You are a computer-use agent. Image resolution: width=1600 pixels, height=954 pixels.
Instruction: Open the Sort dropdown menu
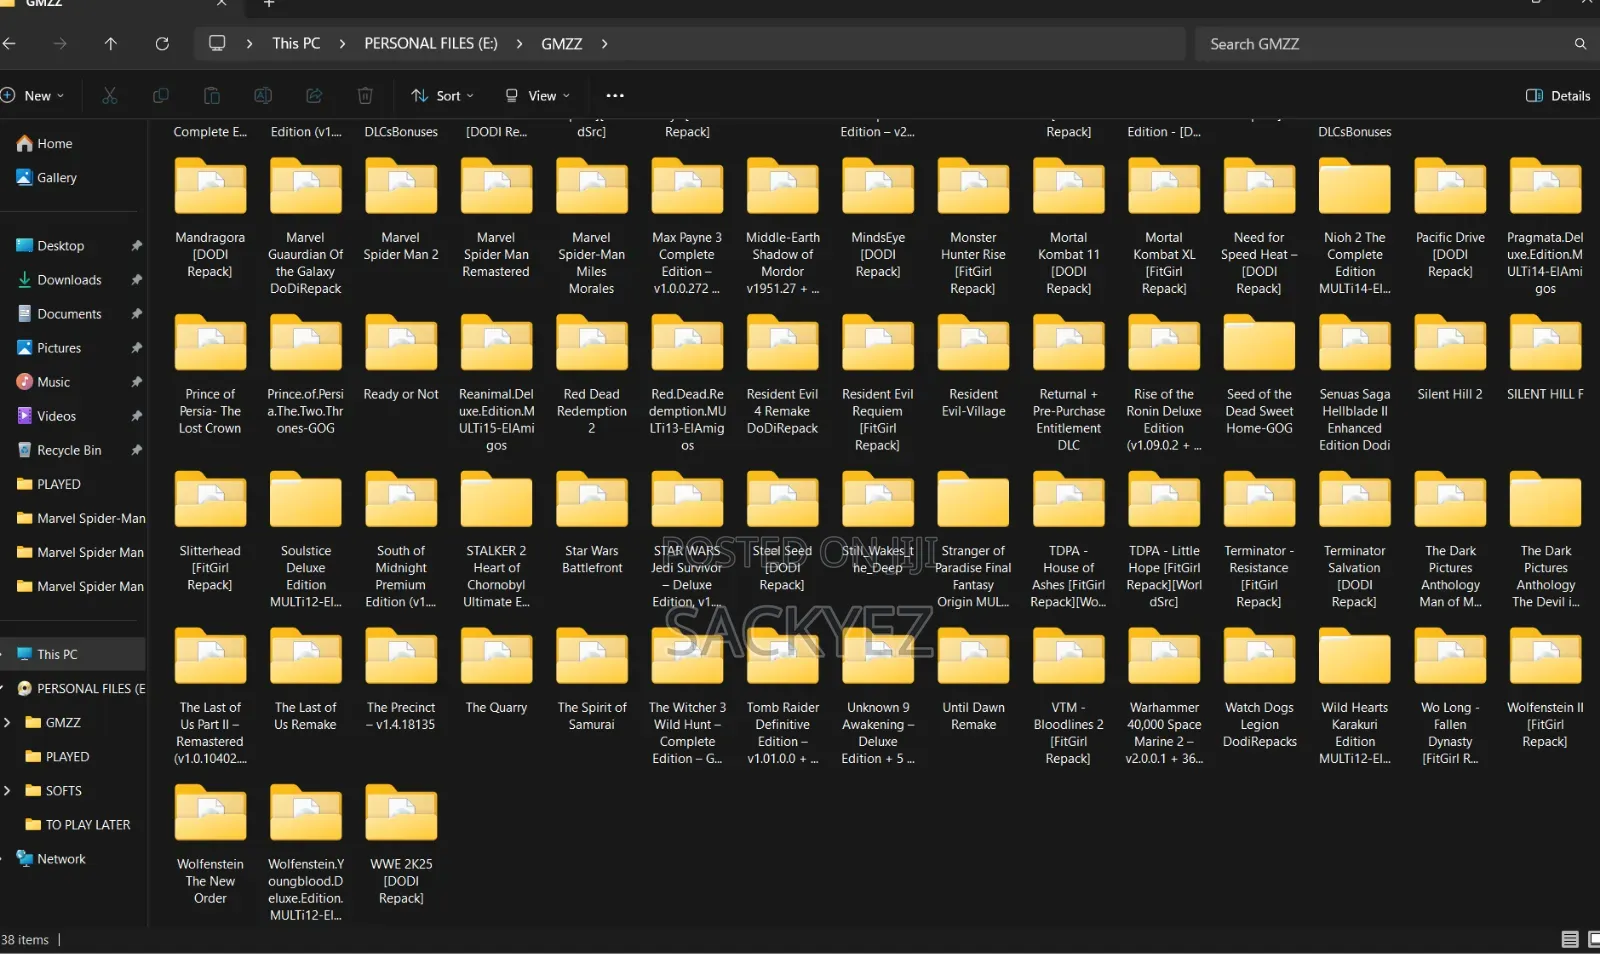point(442,96)
